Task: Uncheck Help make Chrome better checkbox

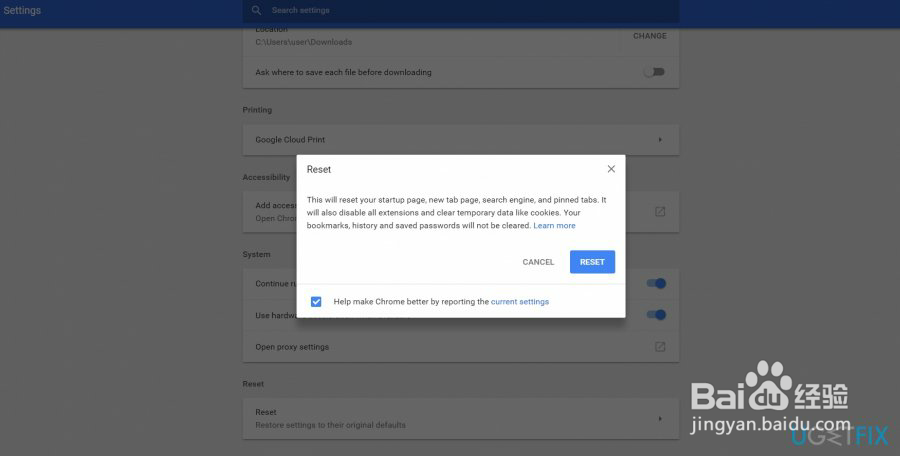Action: point(316,301)
